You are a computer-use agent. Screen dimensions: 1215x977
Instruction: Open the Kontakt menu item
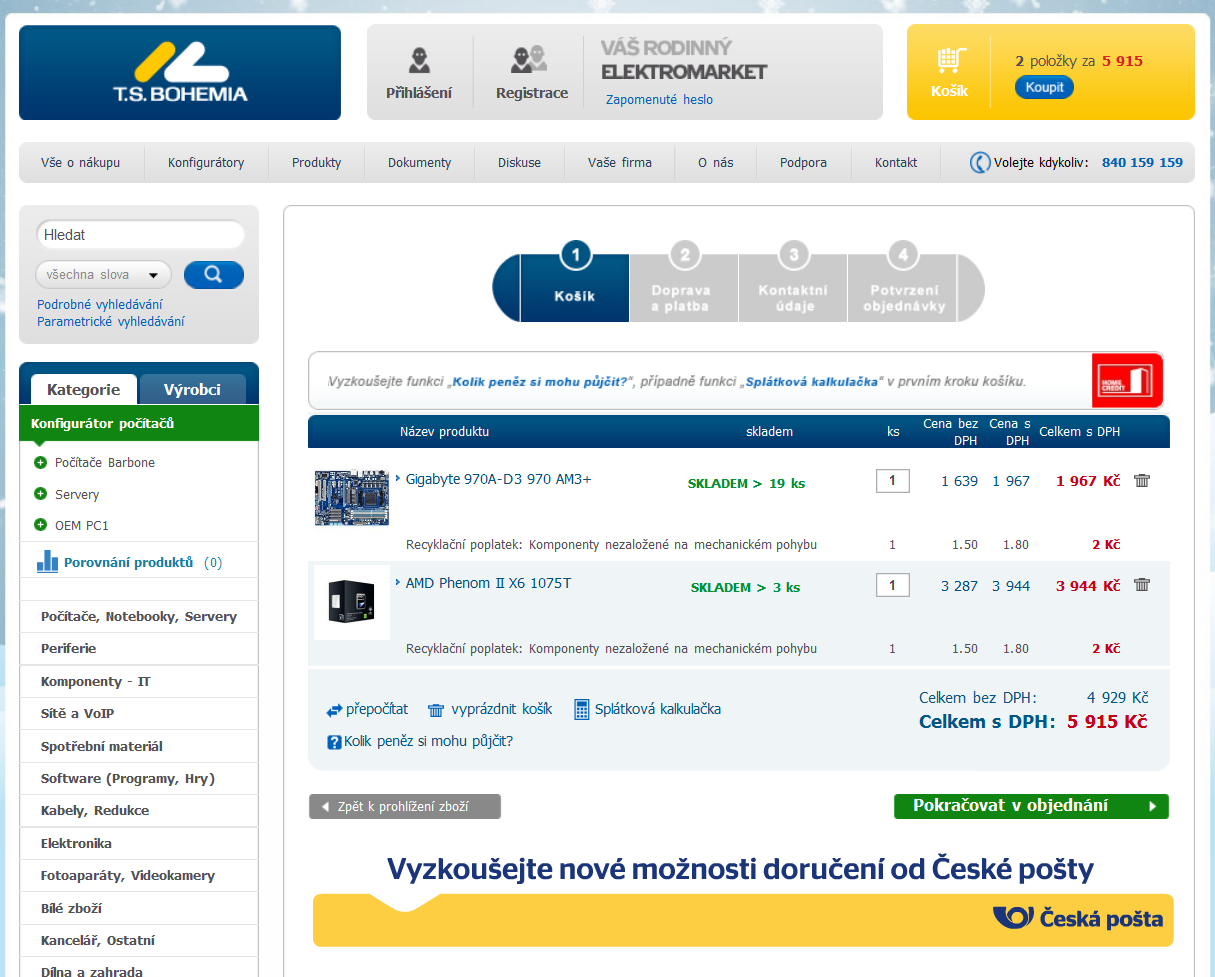click(x=896, y=162)
